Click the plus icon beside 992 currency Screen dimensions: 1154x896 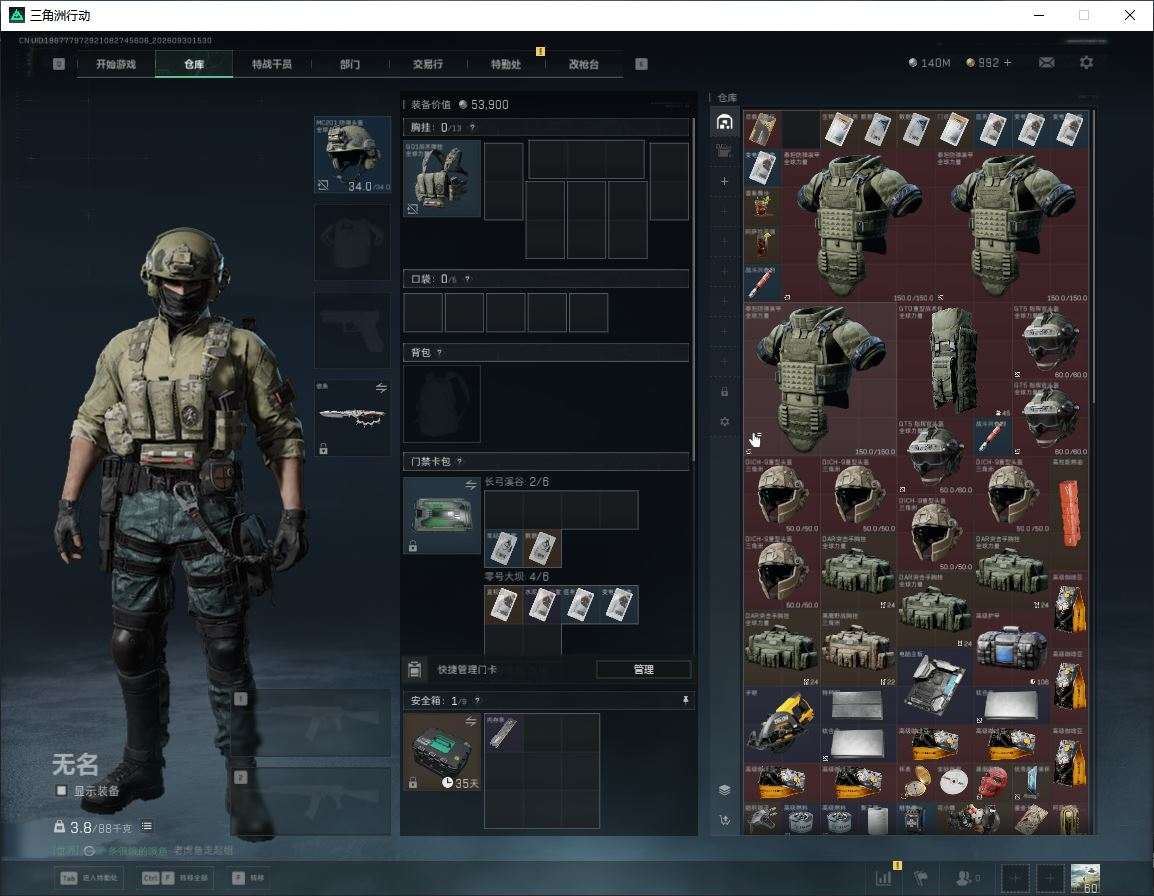(x=1008, y=63)
